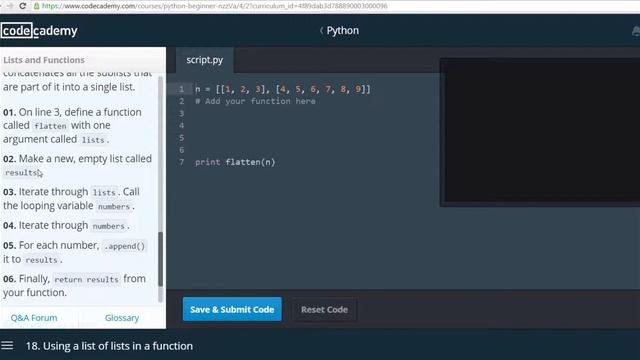
Task: Click the instructions panel scrollbar
Action: pyautogui.click(x=160, y=259)
